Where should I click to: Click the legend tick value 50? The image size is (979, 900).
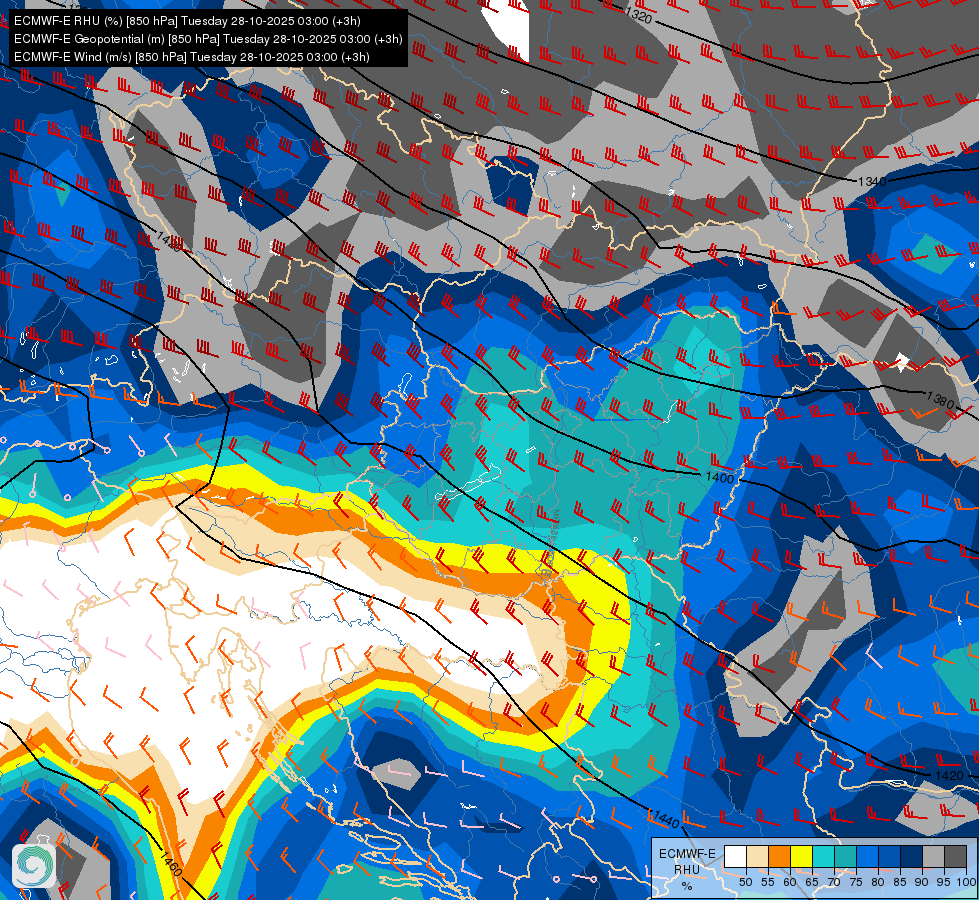click(745, 882)
